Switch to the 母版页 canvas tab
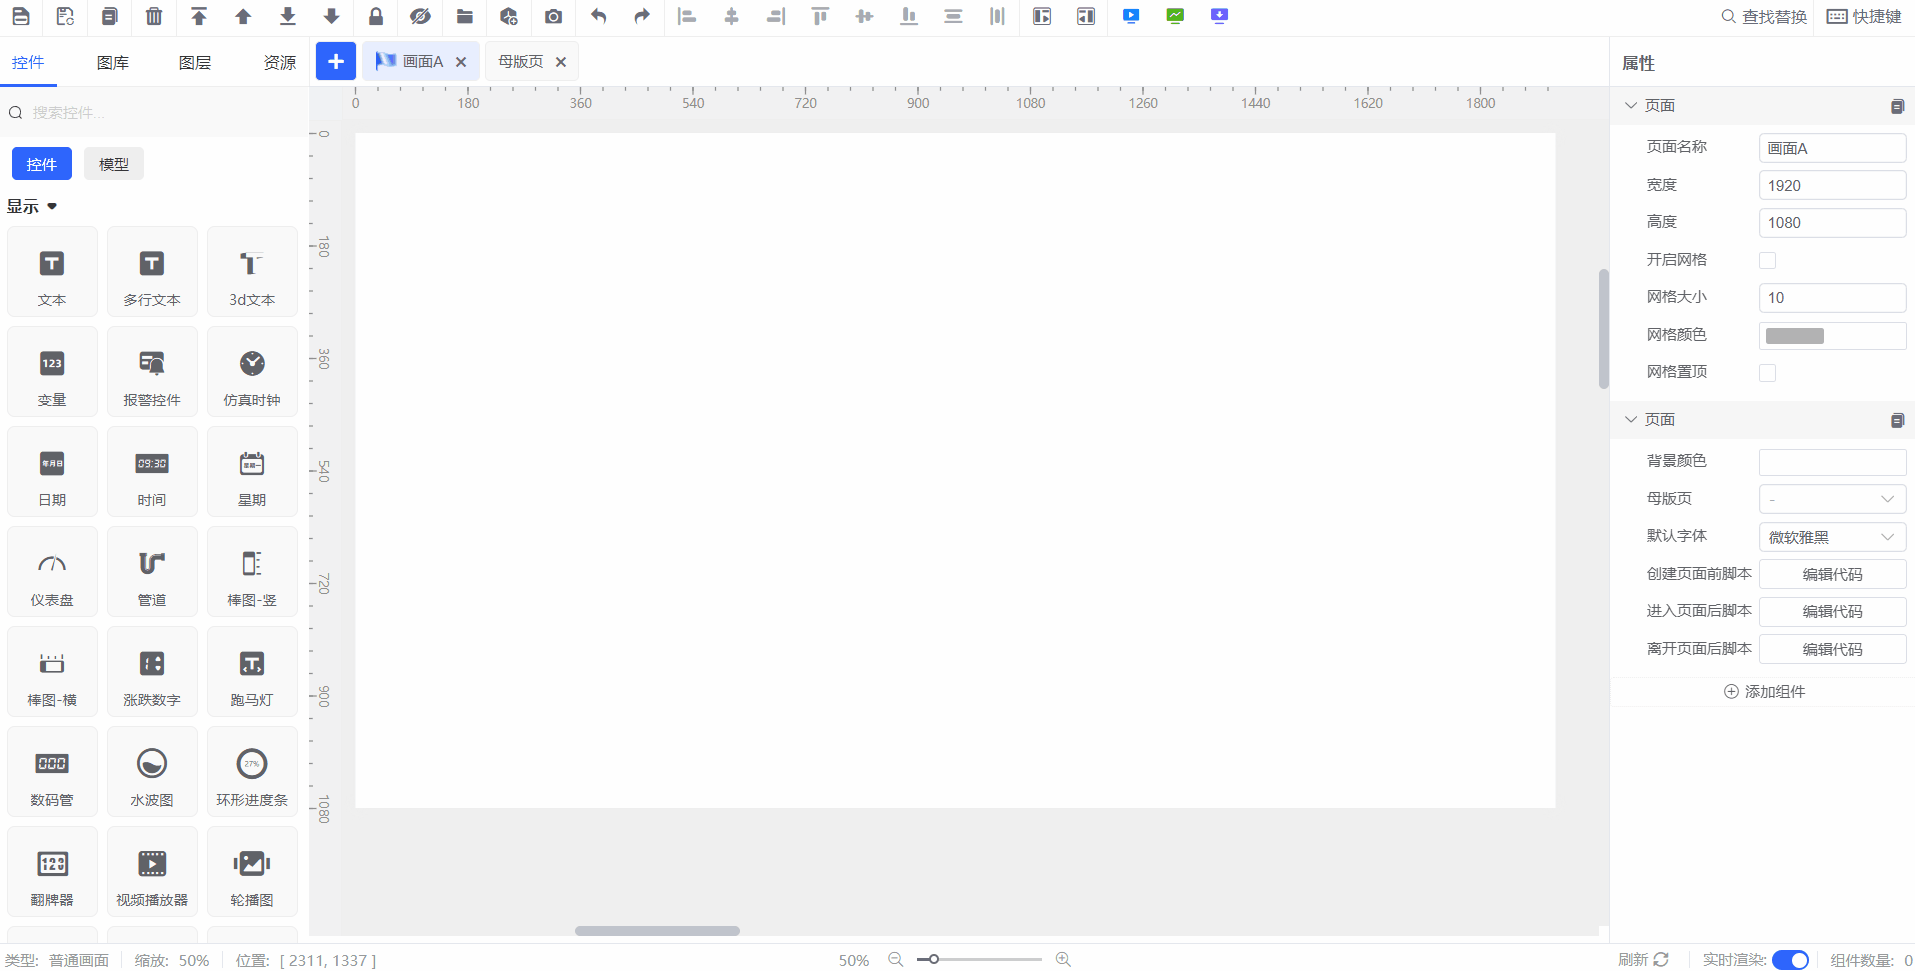 (521, 62)
